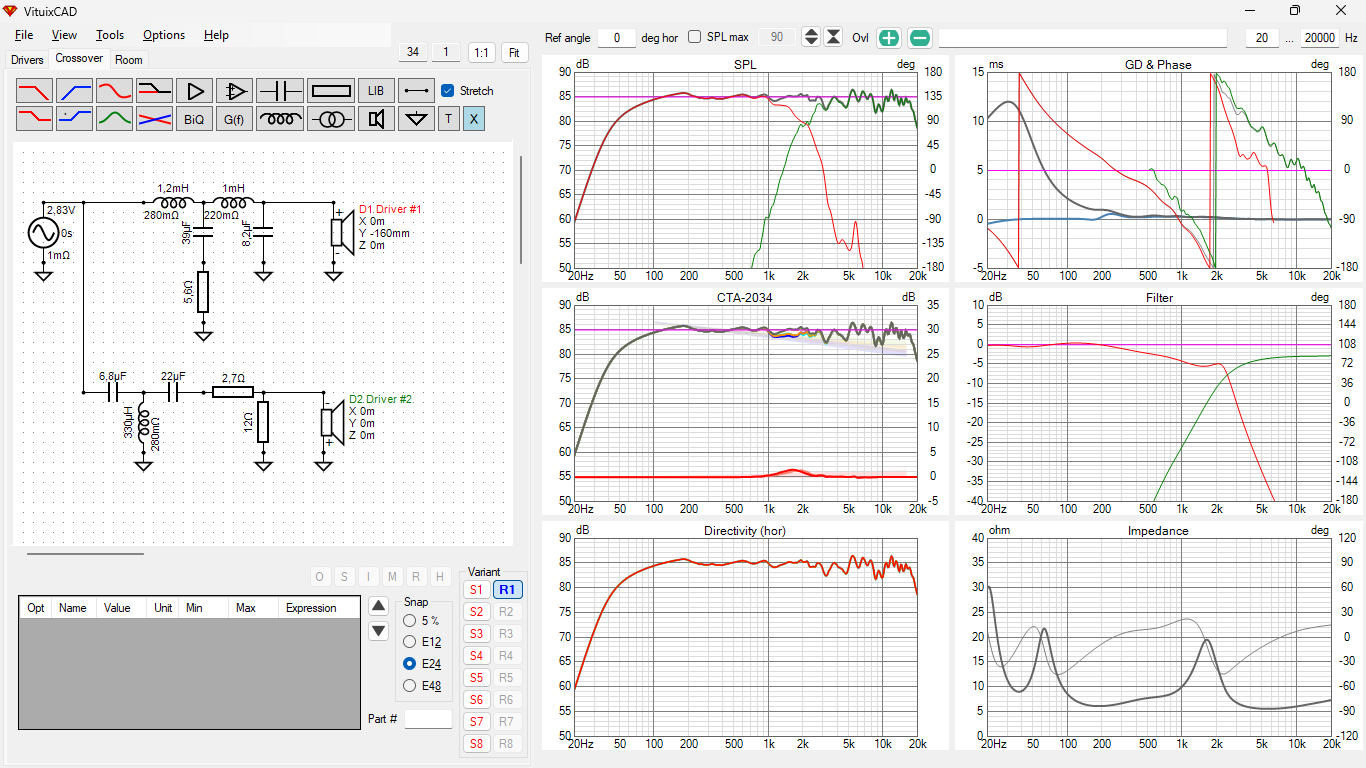Open the Help menu

(x=216, y=35)
